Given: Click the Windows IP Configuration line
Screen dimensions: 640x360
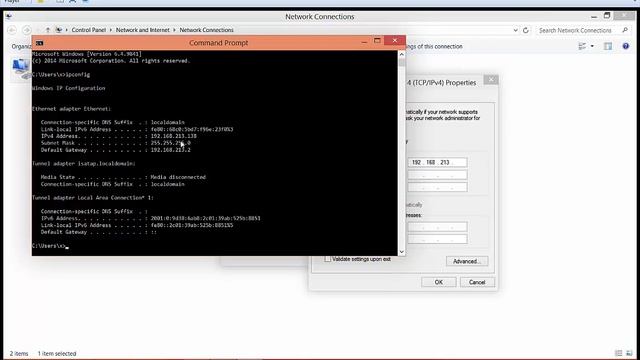Looking at the screenshot, I should [69, 88].
